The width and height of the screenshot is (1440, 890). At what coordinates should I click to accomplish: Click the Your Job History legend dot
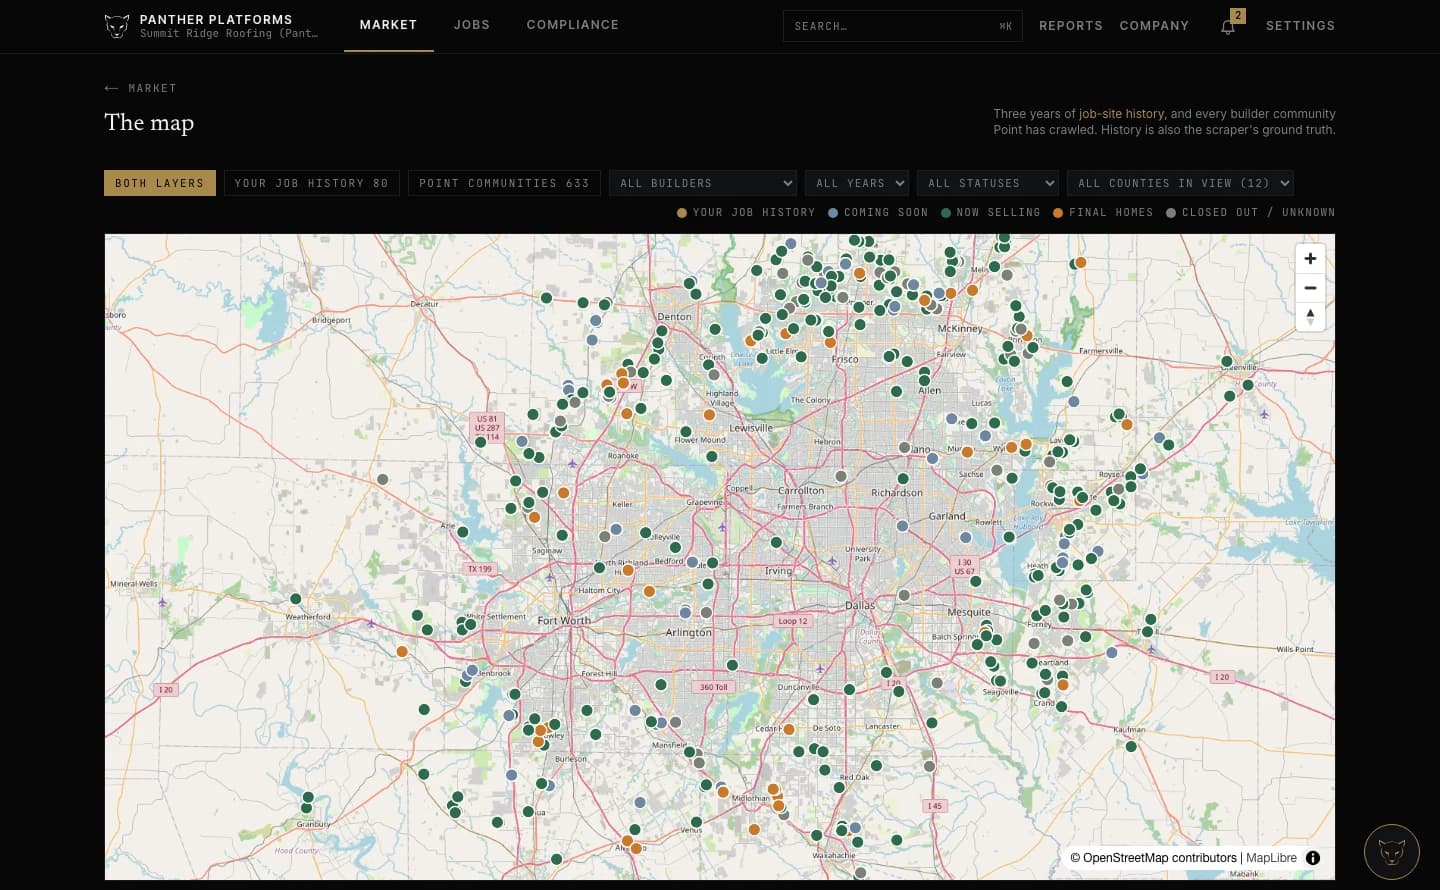click(682, 213)
